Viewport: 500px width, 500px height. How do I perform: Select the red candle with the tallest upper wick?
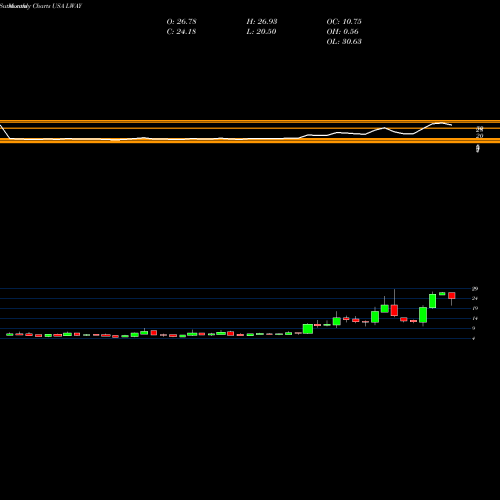pyautogui.click(x=394, y=310)
